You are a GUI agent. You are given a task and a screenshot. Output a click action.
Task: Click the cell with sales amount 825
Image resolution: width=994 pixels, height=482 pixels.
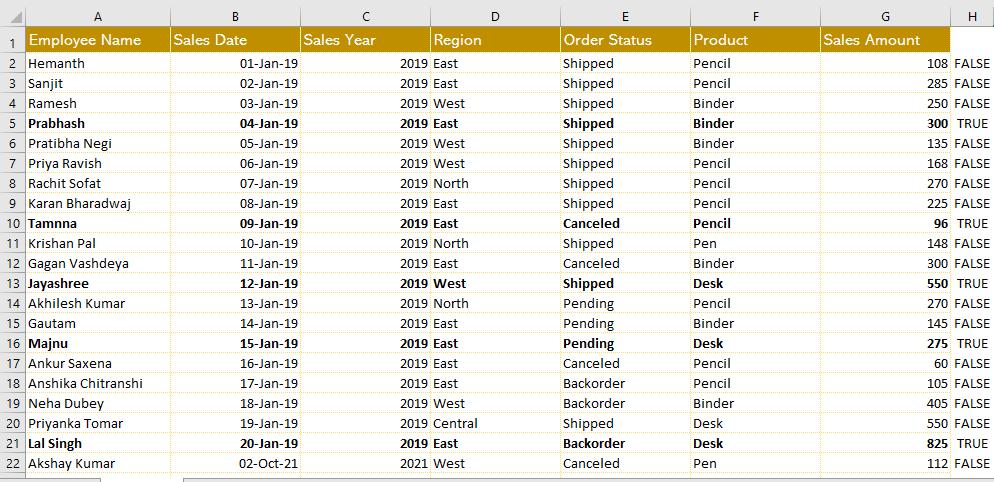click(x=885, y=443)
